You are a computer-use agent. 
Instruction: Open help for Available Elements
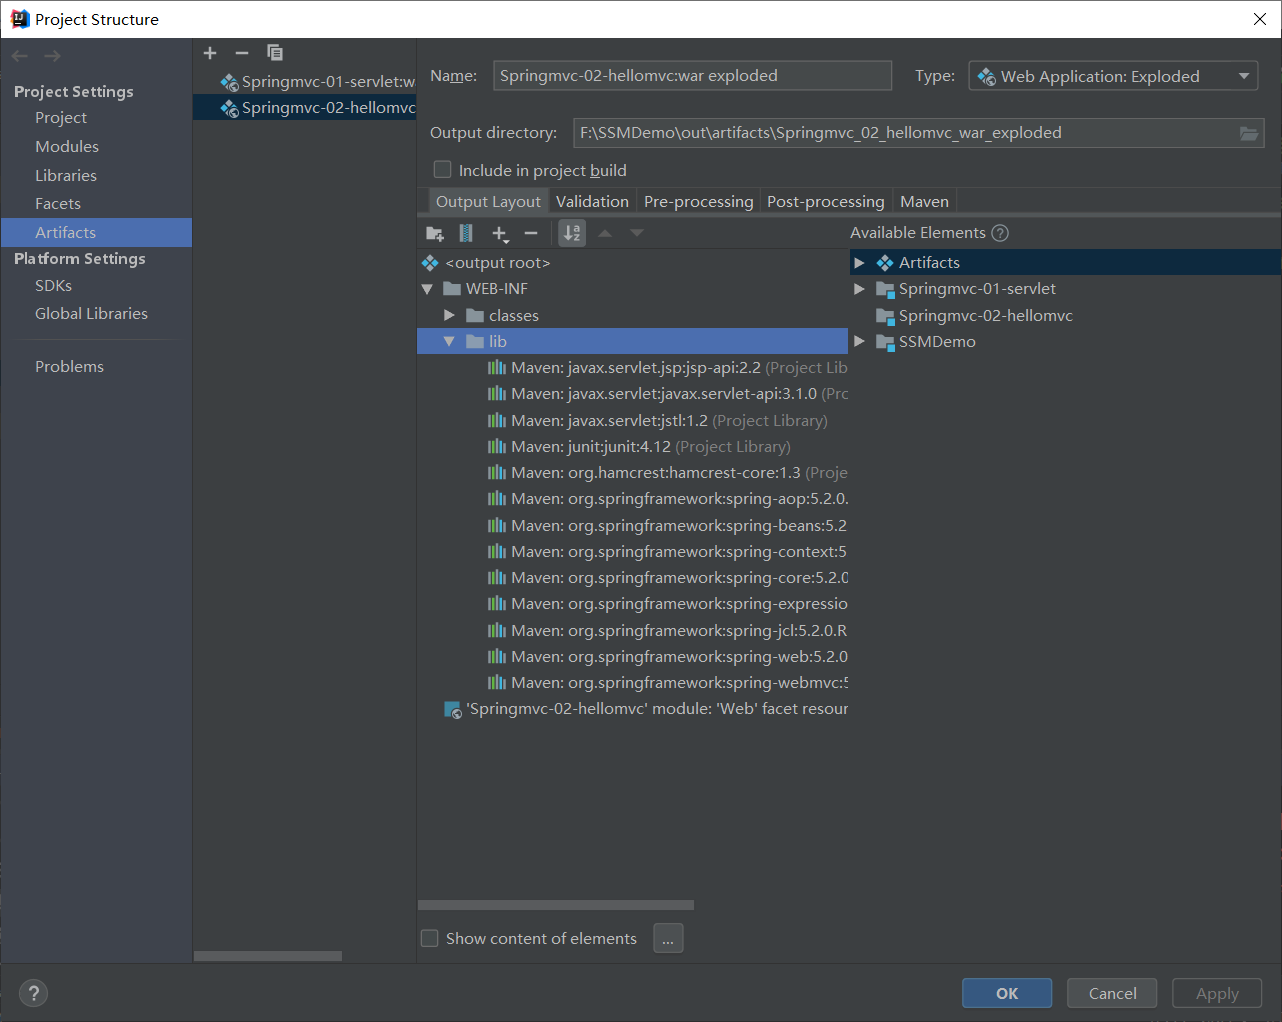tap(1000, 233)
